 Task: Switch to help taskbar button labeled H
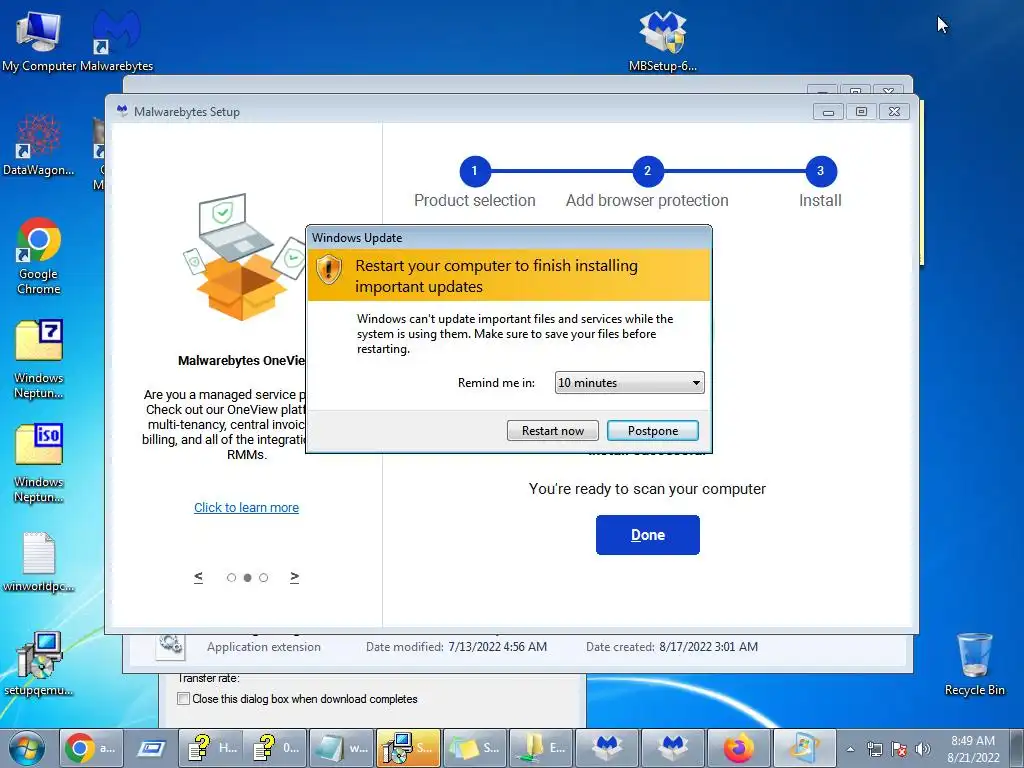(210, 748)
